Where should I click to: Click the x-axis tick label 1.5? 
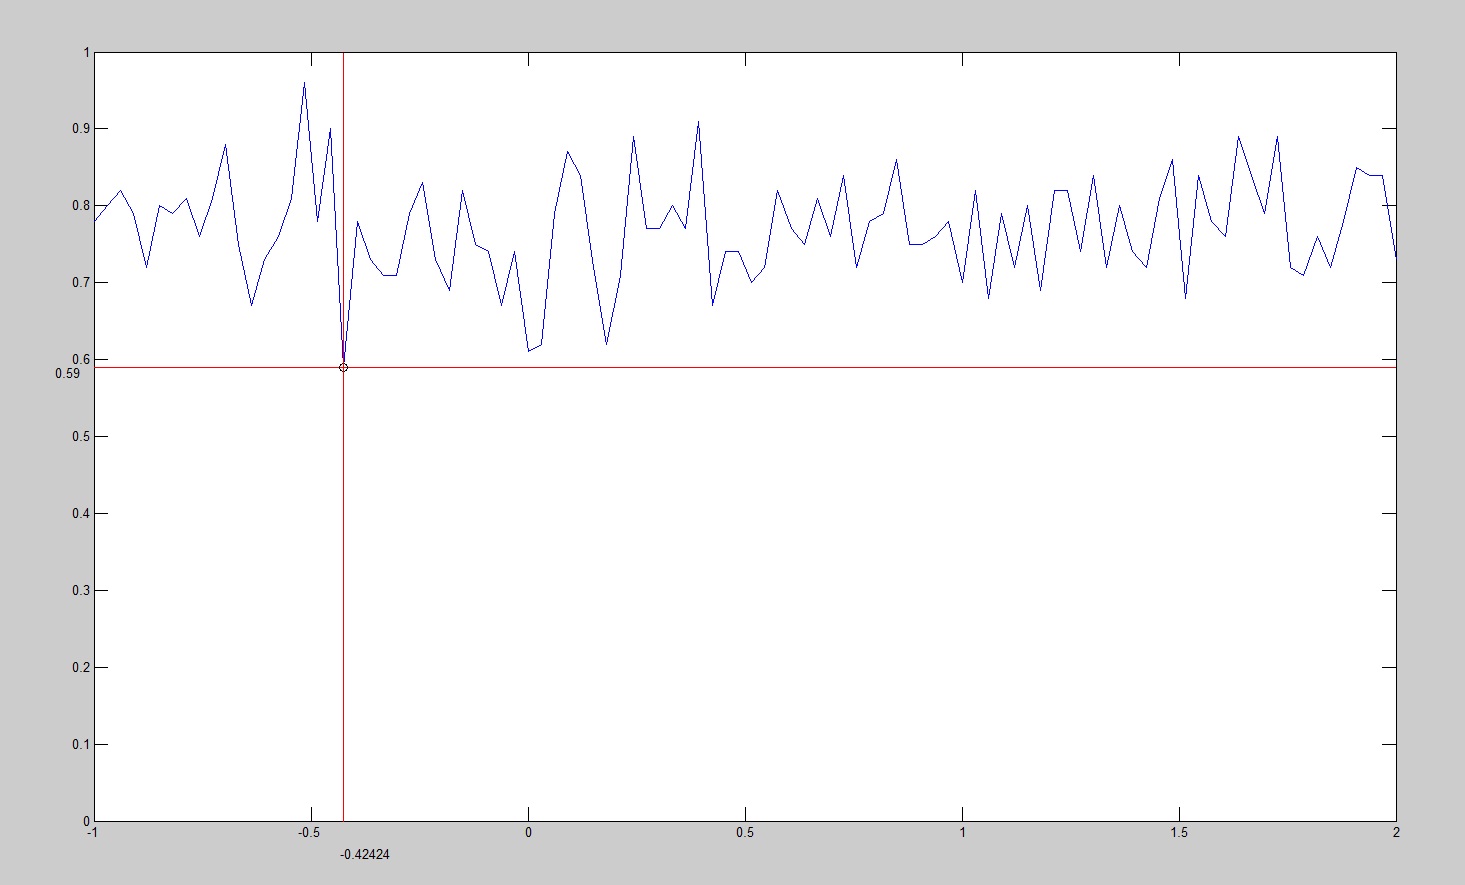[1179, 833]
